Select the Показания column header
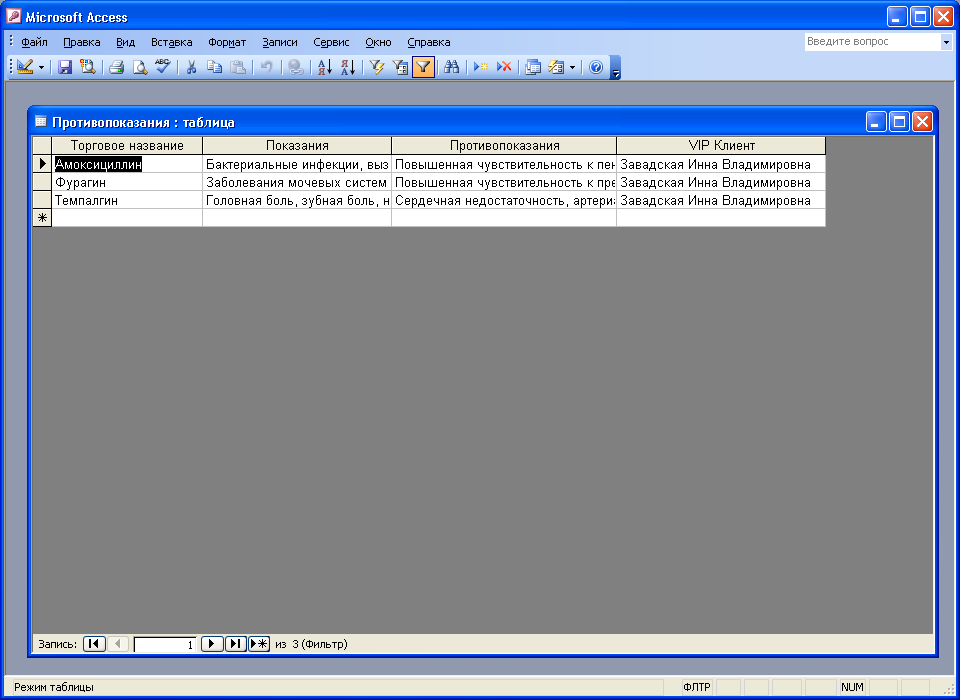Viewport: 960px width, 700px height. tap(297, 146)
